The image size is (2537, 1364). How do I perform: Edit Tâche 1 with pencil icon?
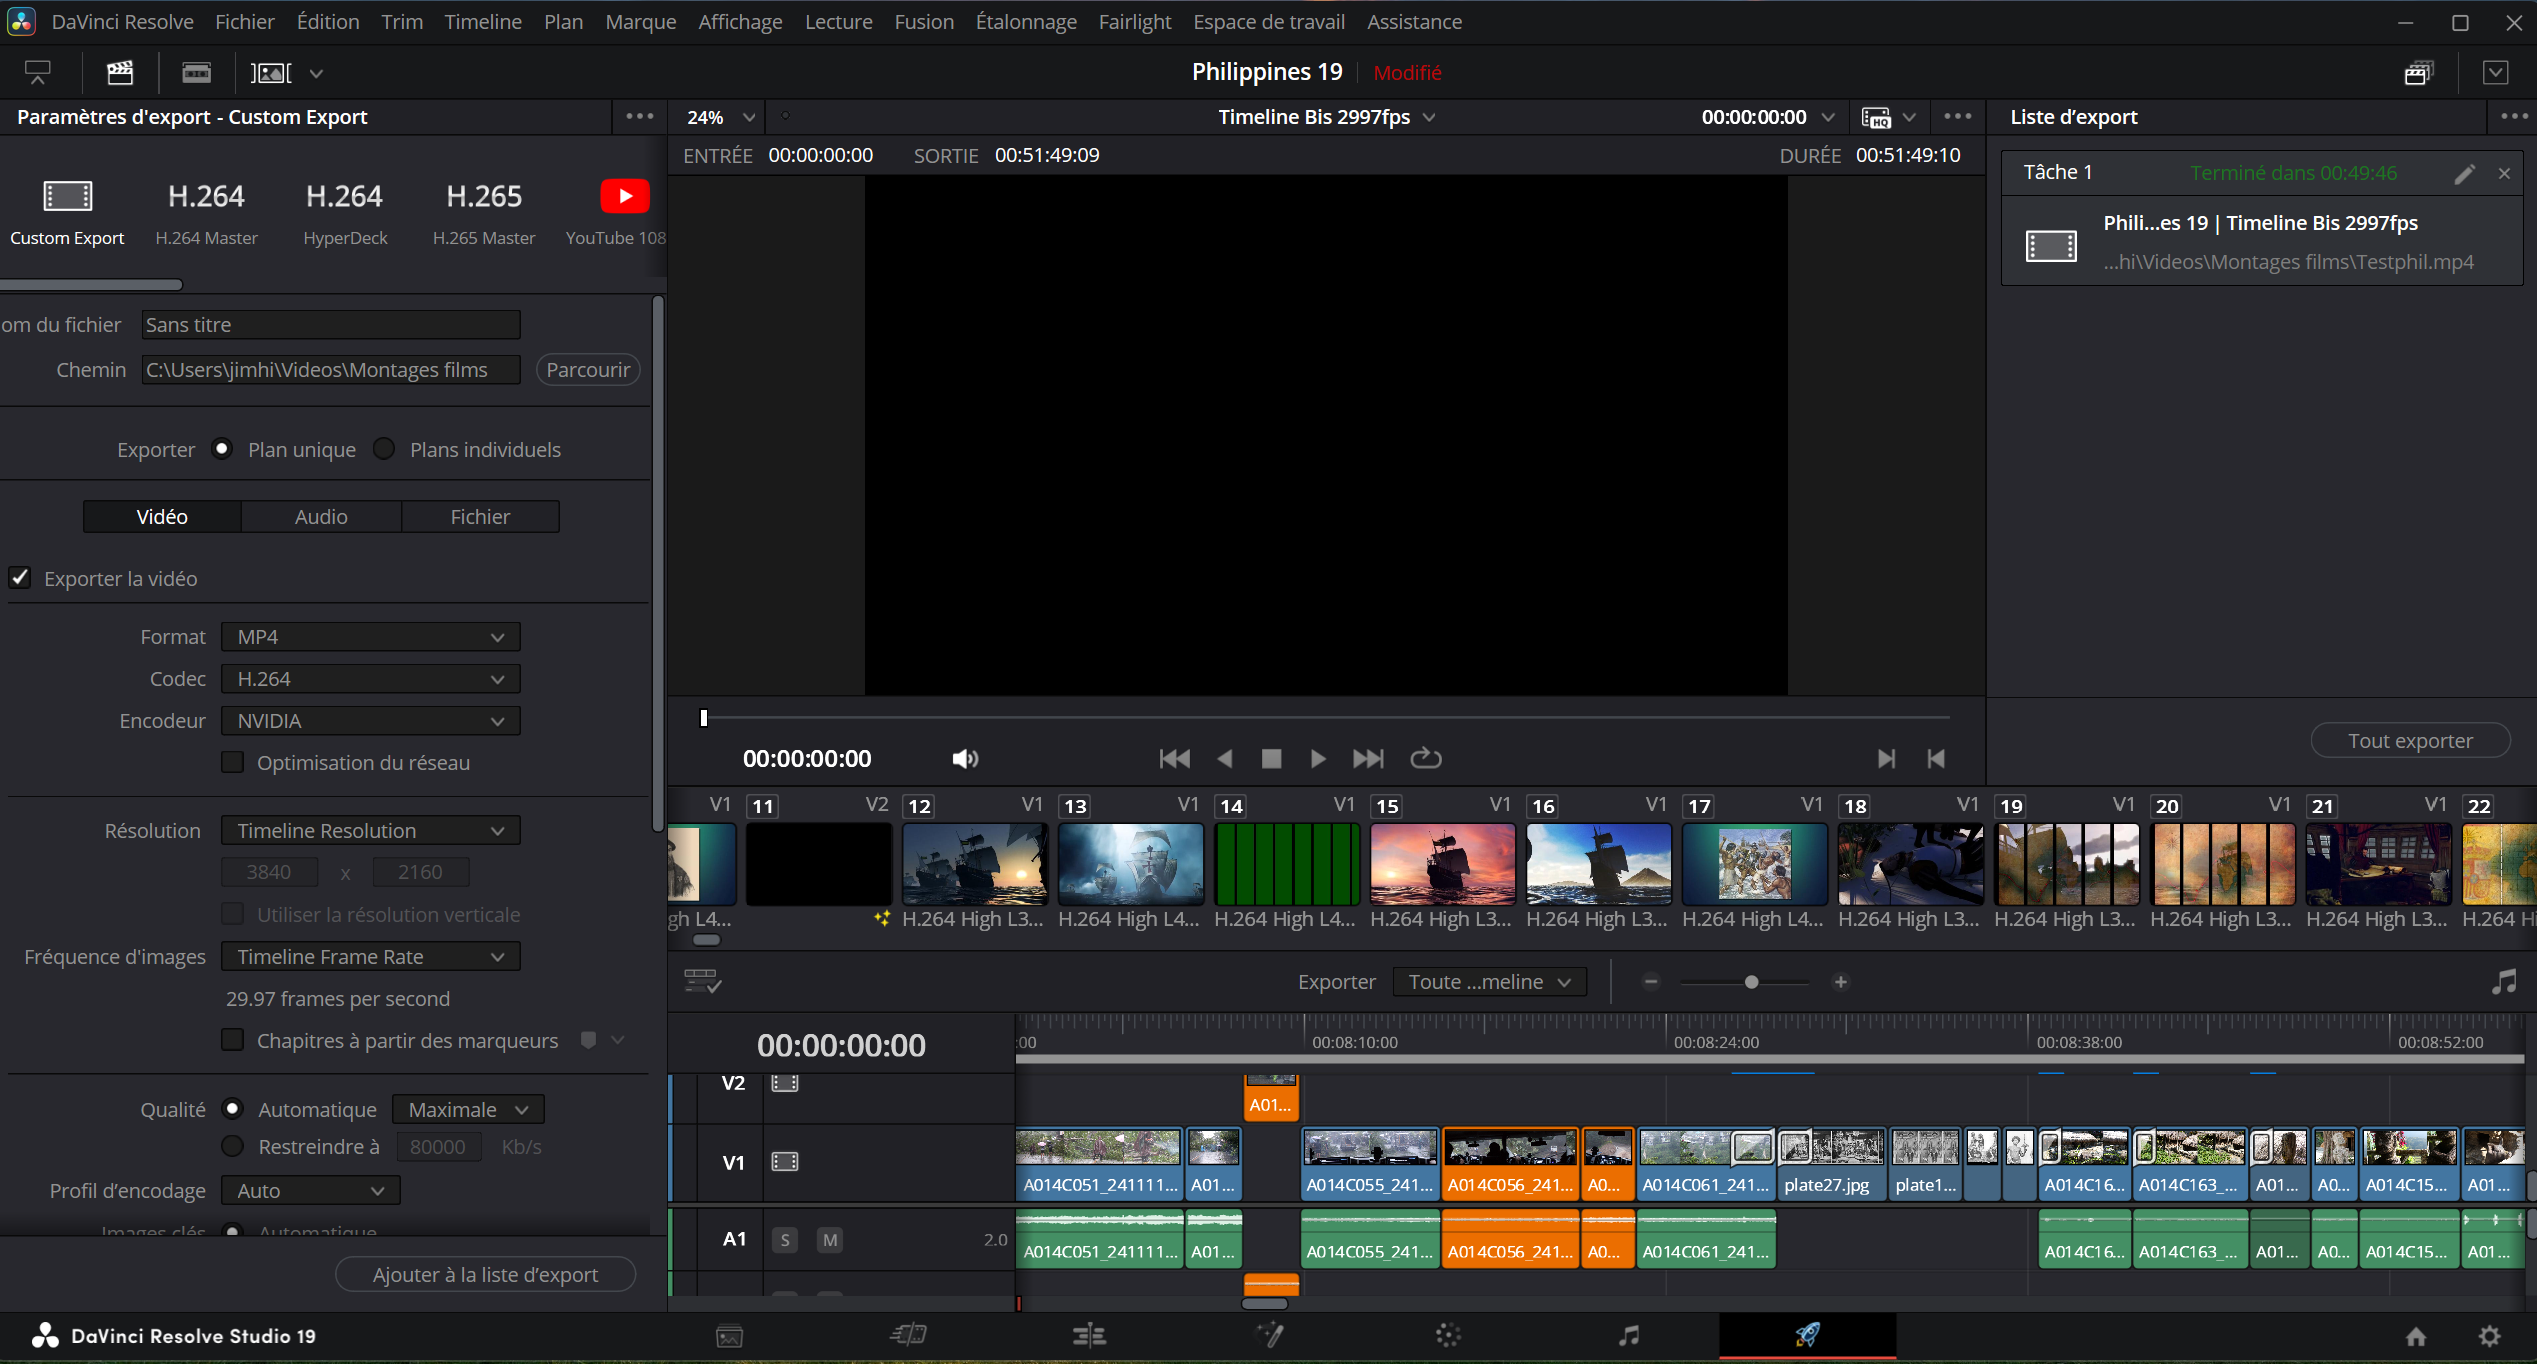(x=2464, y=173)
